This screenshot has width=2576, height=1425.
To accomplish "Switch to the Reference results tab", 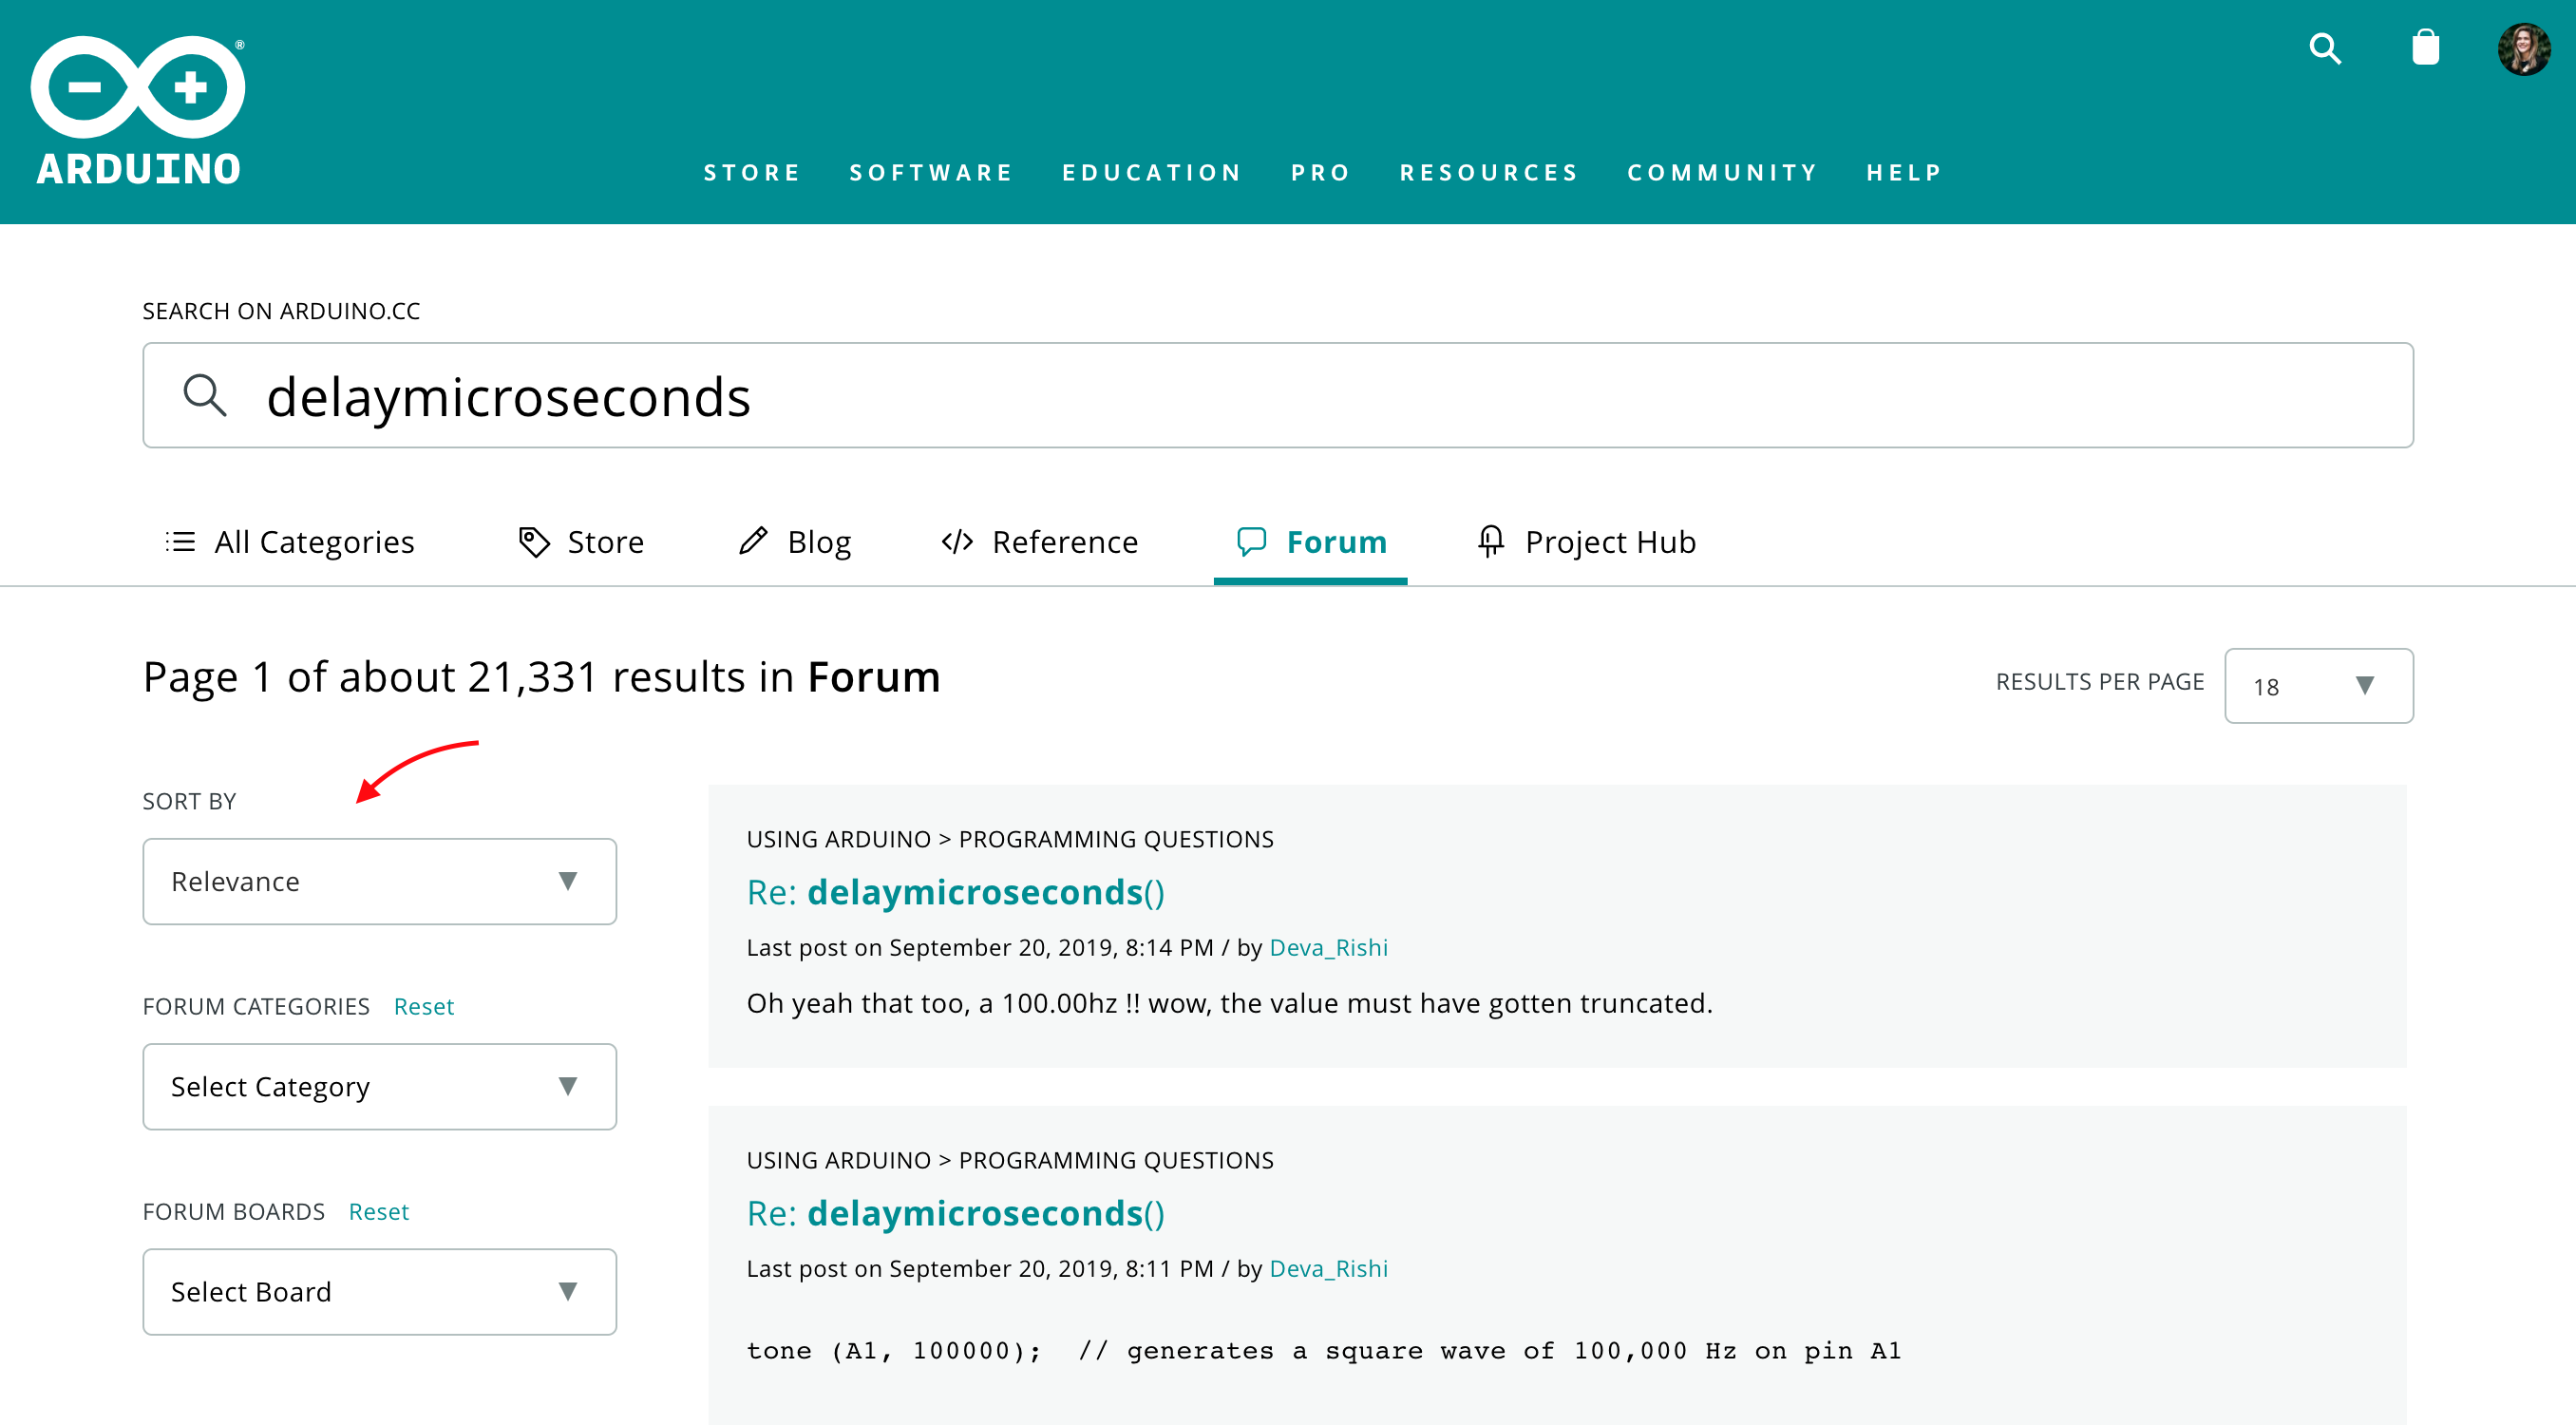I will (x=1040, y=541).
